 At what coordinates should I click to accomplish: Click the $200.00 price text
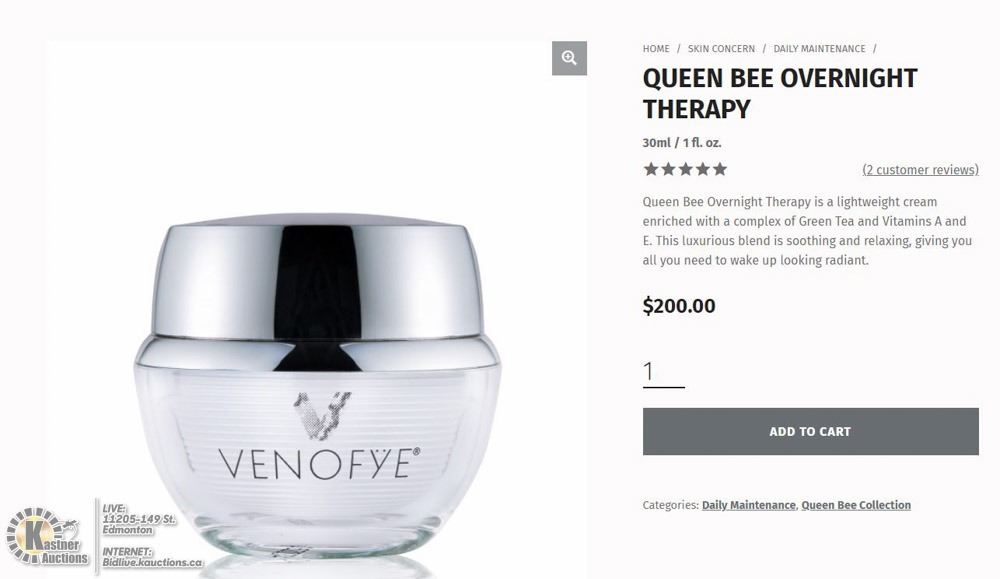coord(679,306)
